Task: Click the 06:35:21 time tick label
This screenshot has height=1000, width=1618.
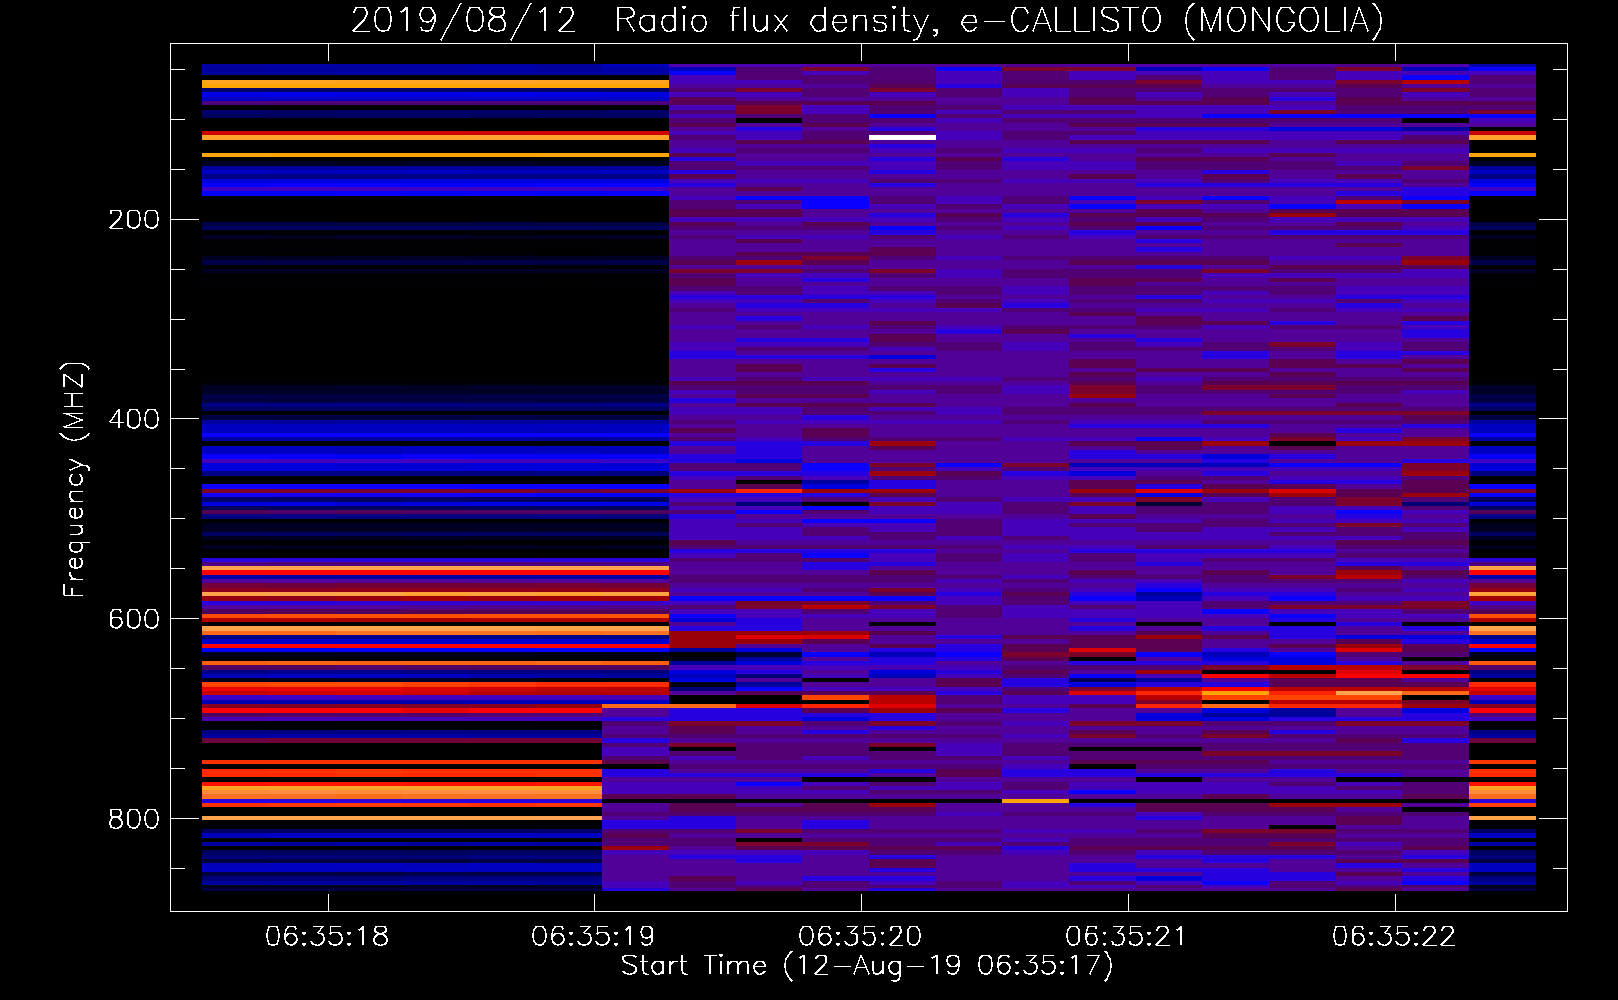Action: point(1127,937)
